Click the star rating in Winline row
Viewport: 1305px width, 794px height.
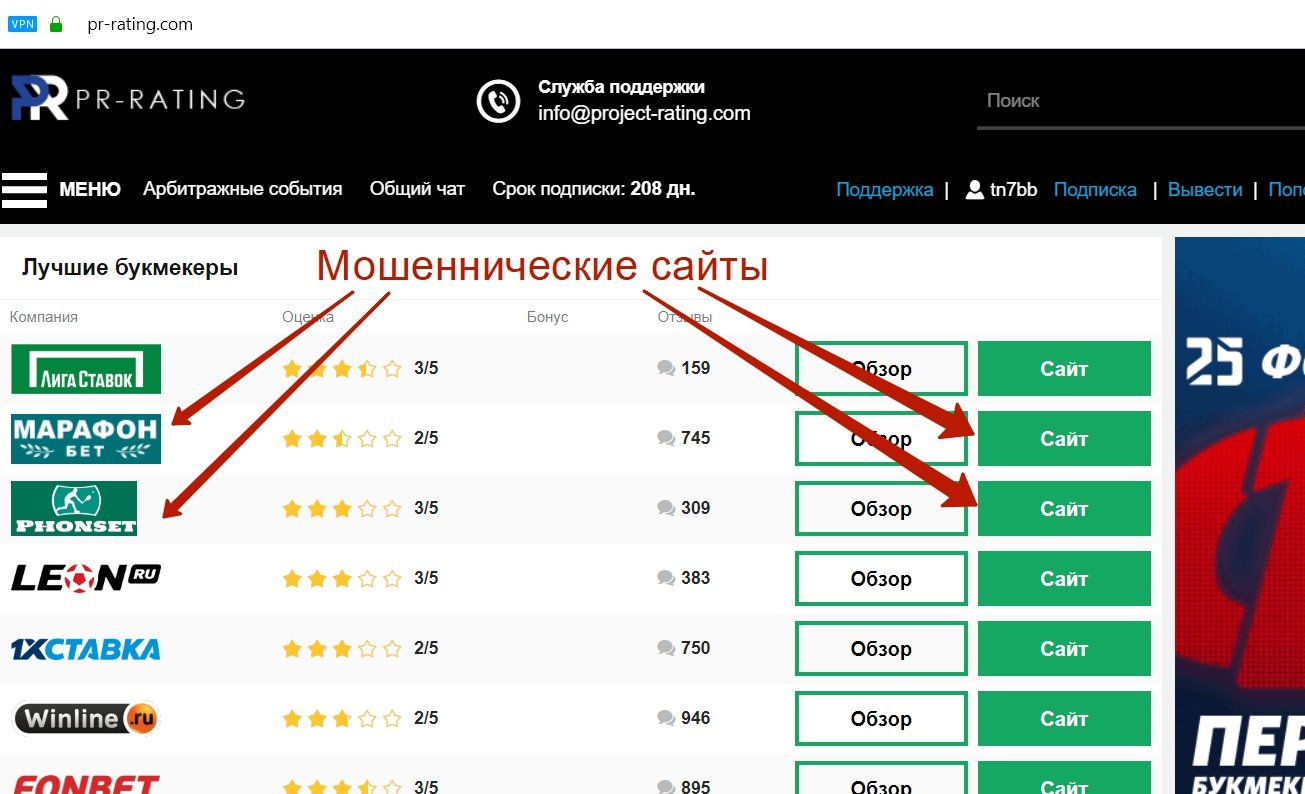pyautogui.click(x=342, y=718)
